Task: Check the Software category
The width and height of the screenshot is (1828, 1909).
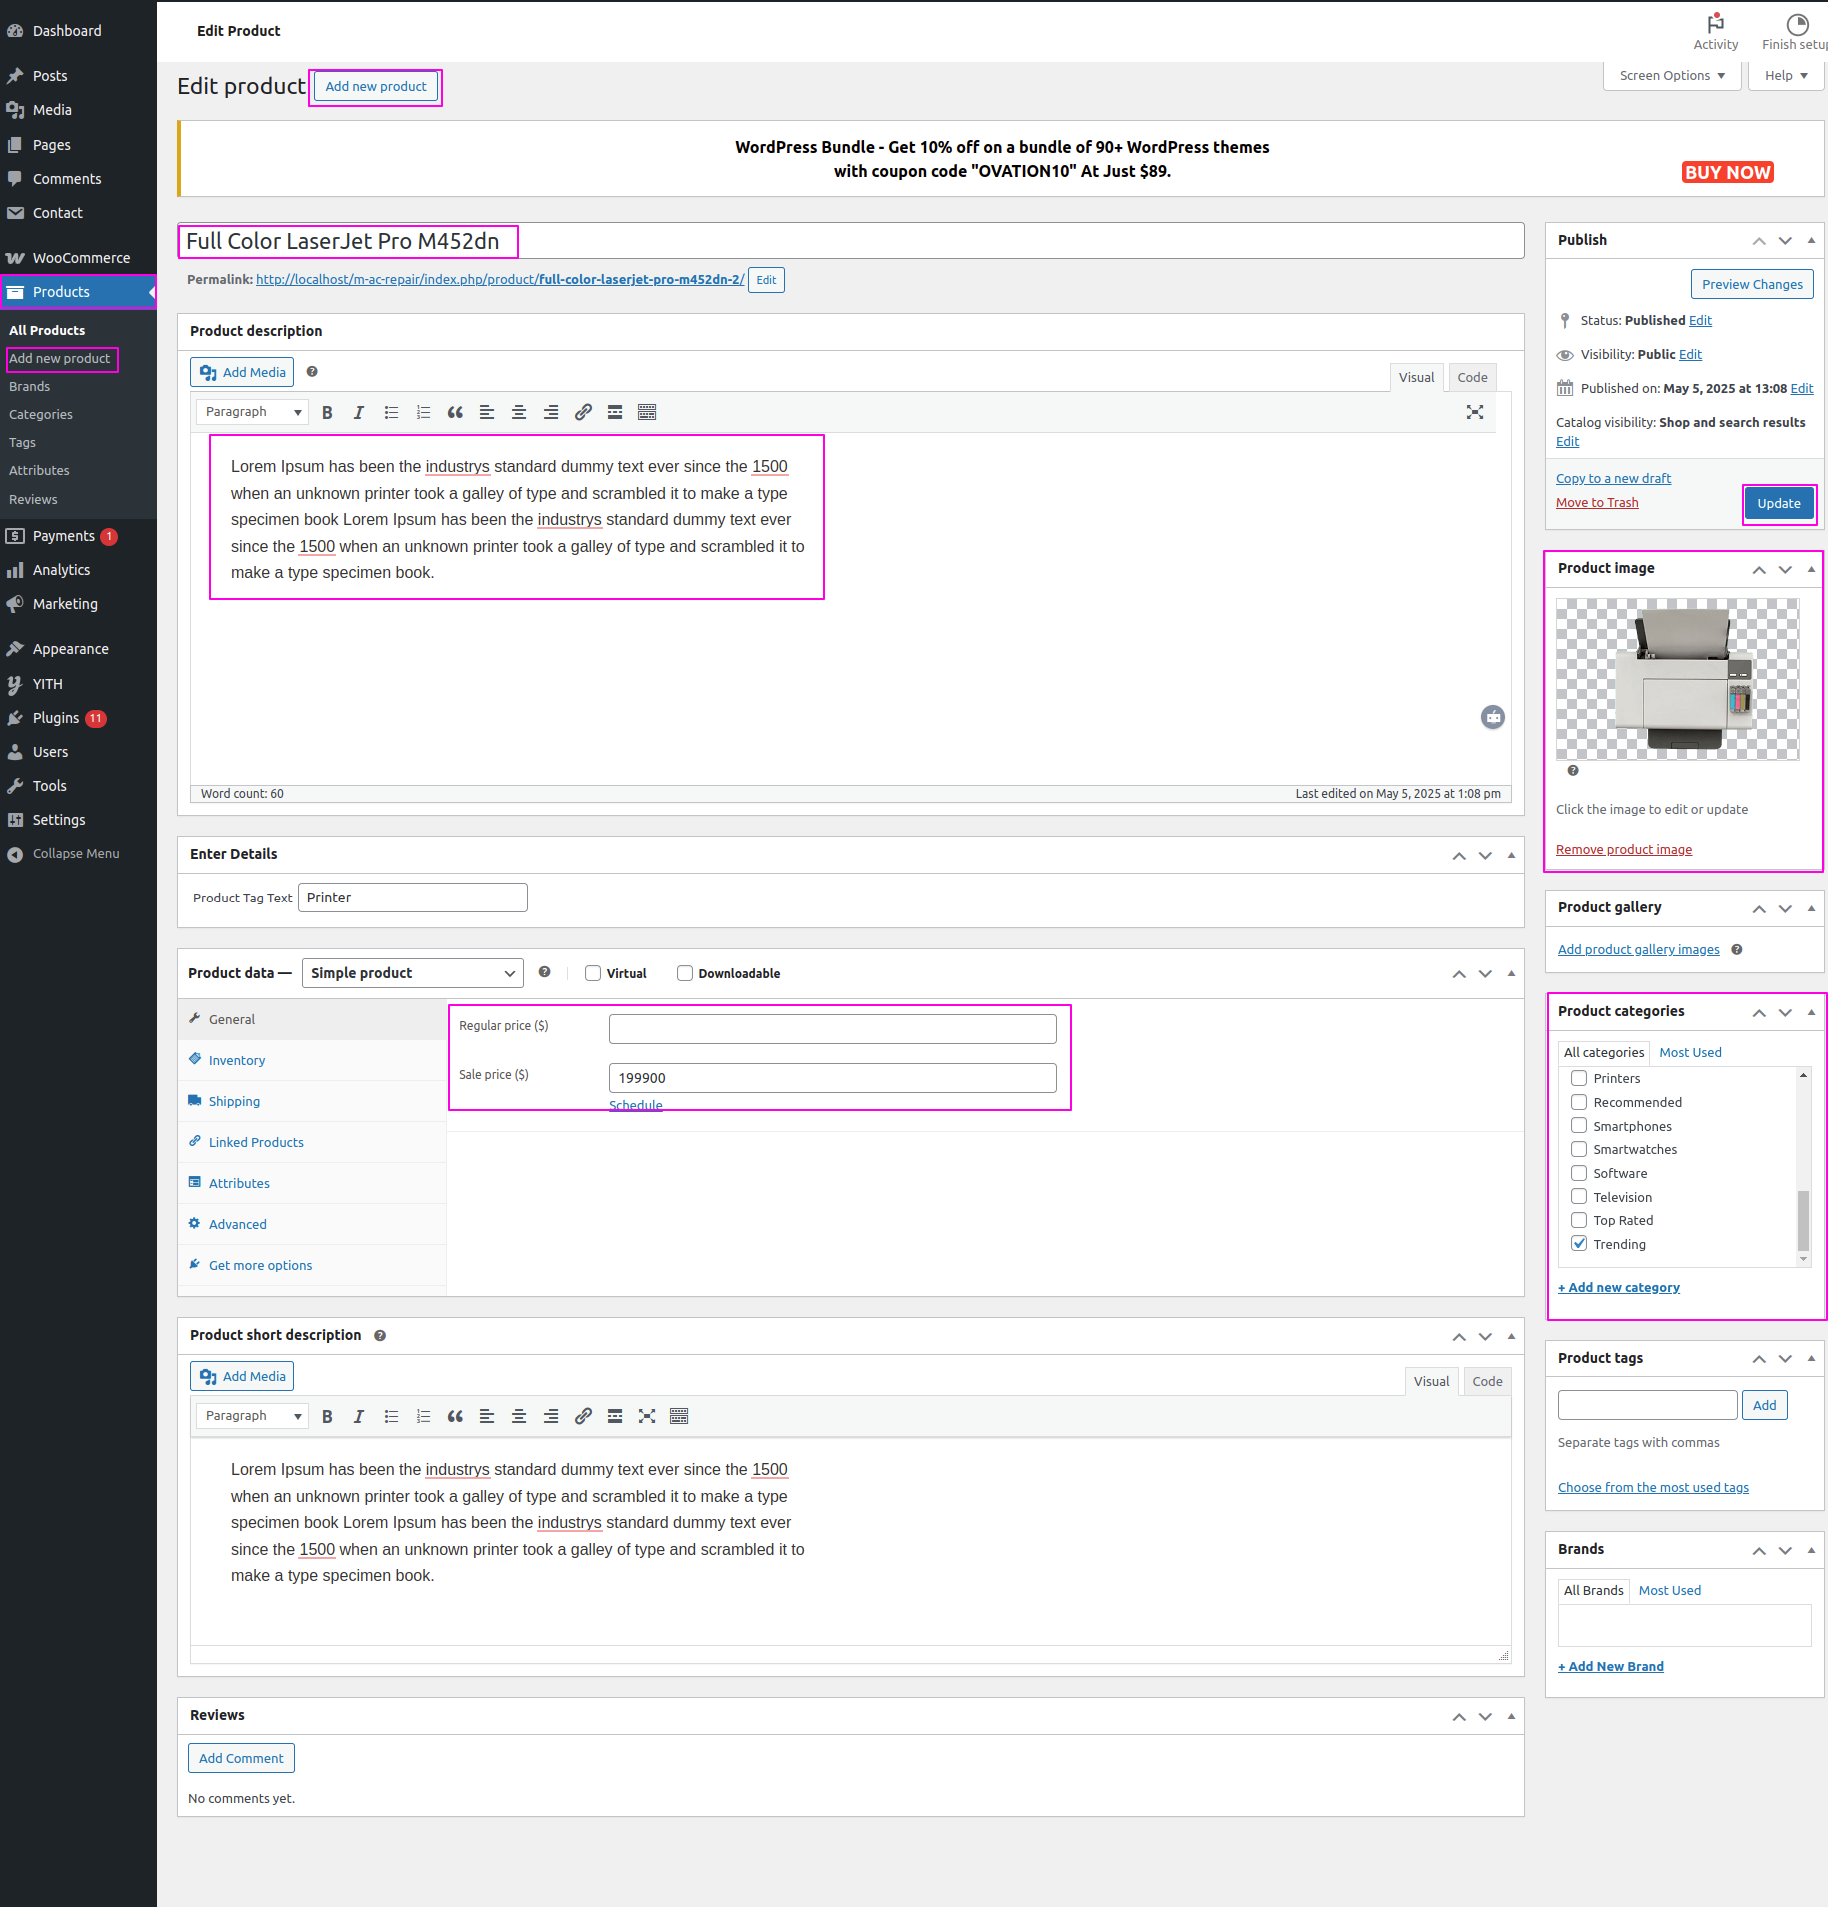Action: [1579, 1173]
